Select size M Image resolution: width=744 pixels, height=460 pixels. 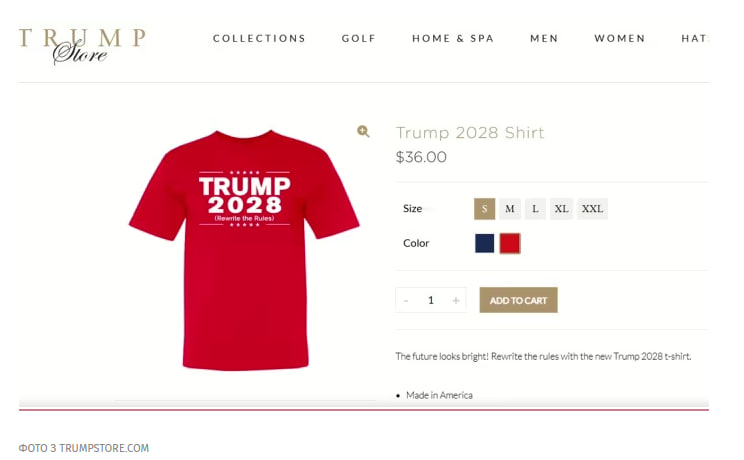tap(510, 209)
